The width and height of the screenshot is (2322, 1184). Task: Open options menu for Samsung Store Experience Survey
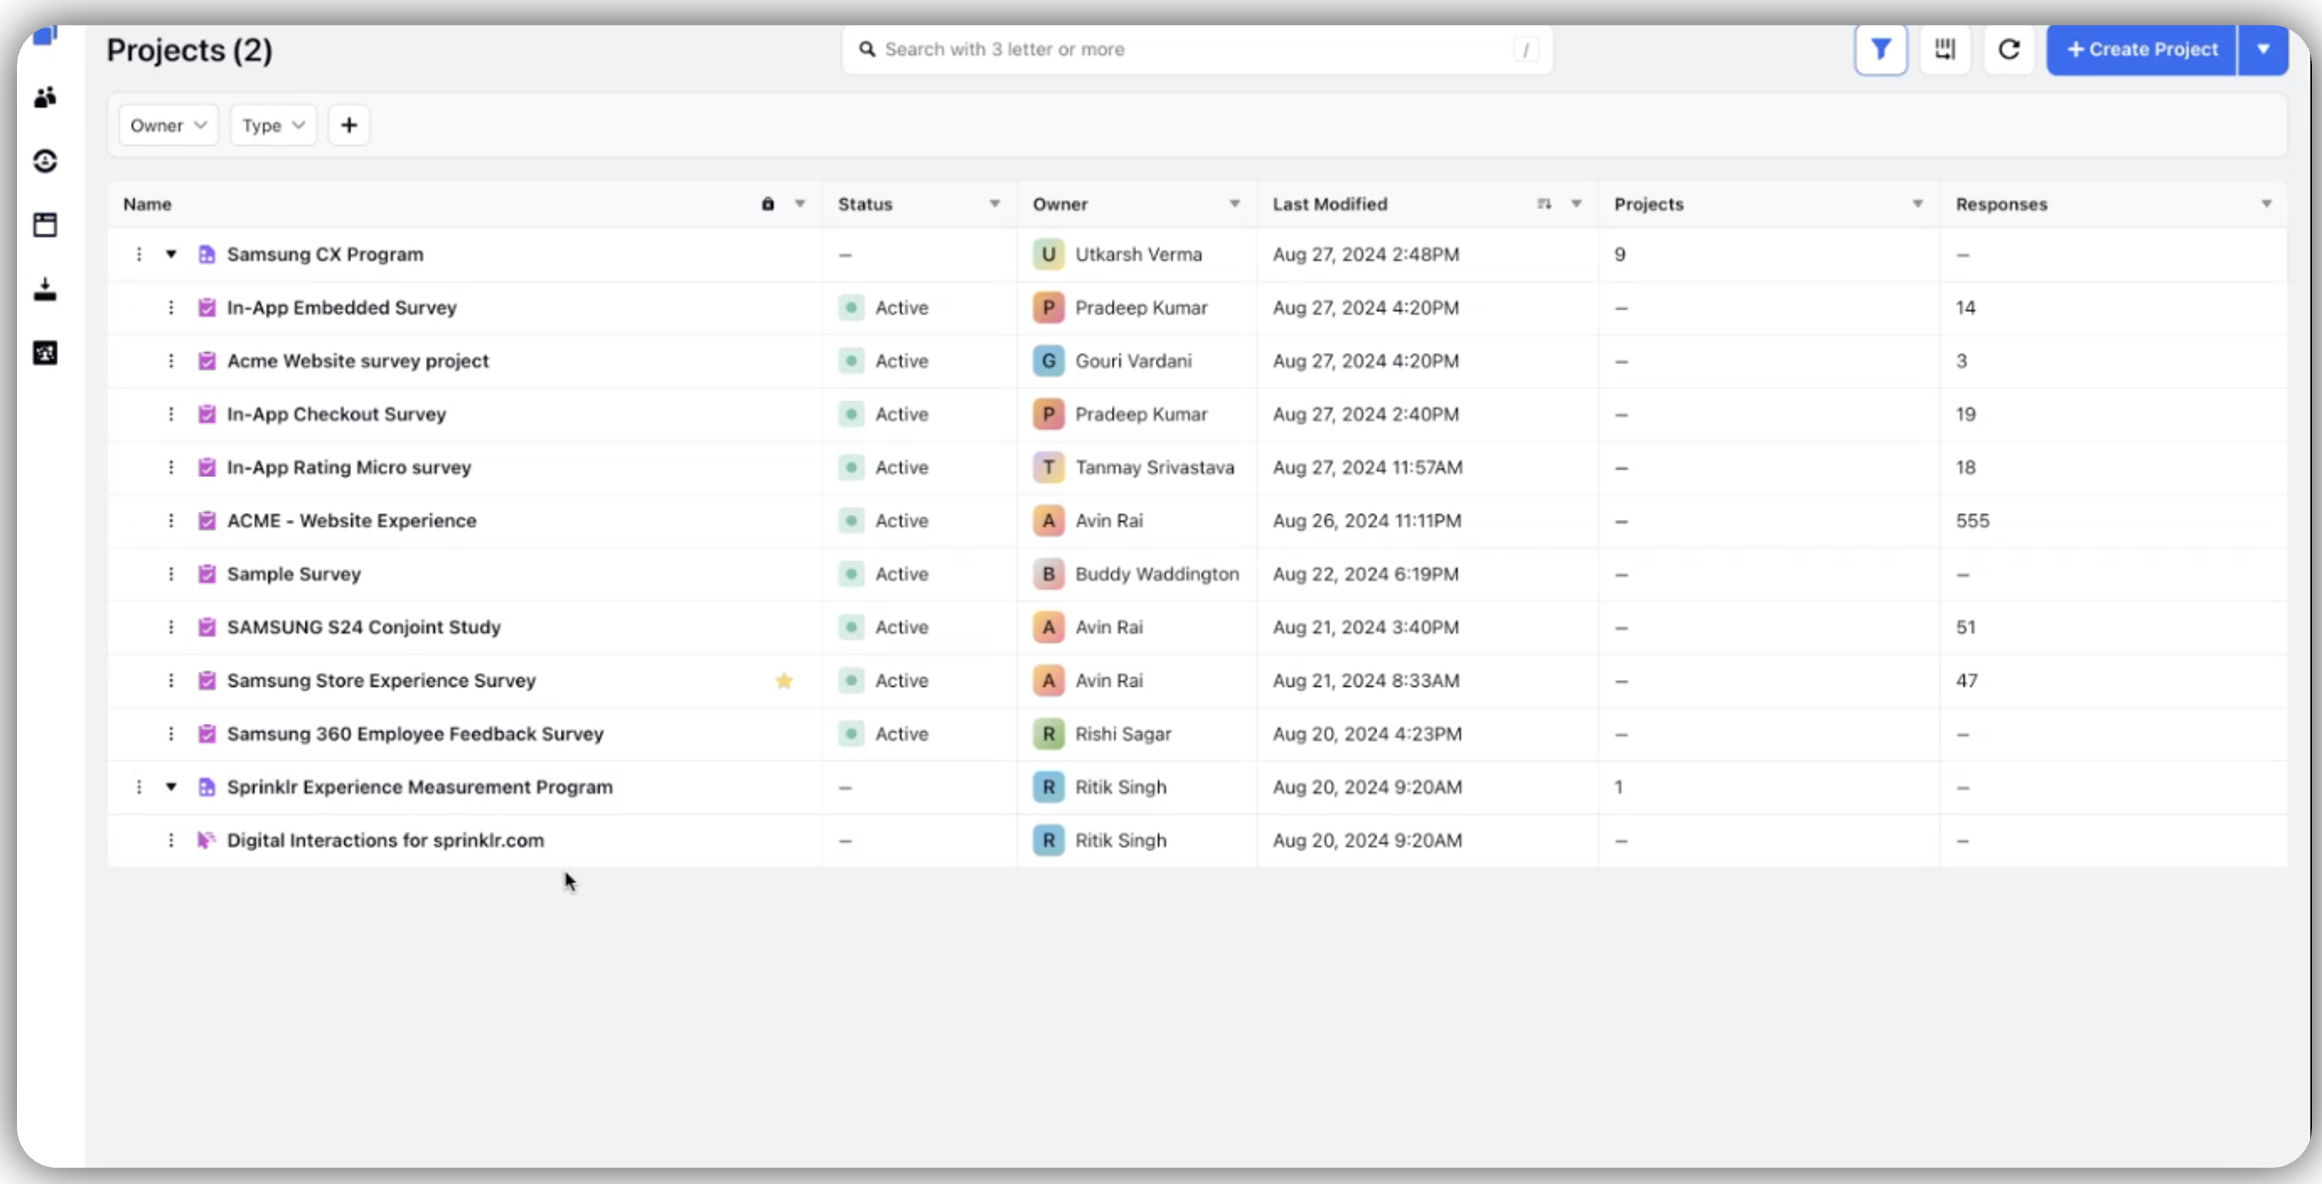tap(171, 681)
